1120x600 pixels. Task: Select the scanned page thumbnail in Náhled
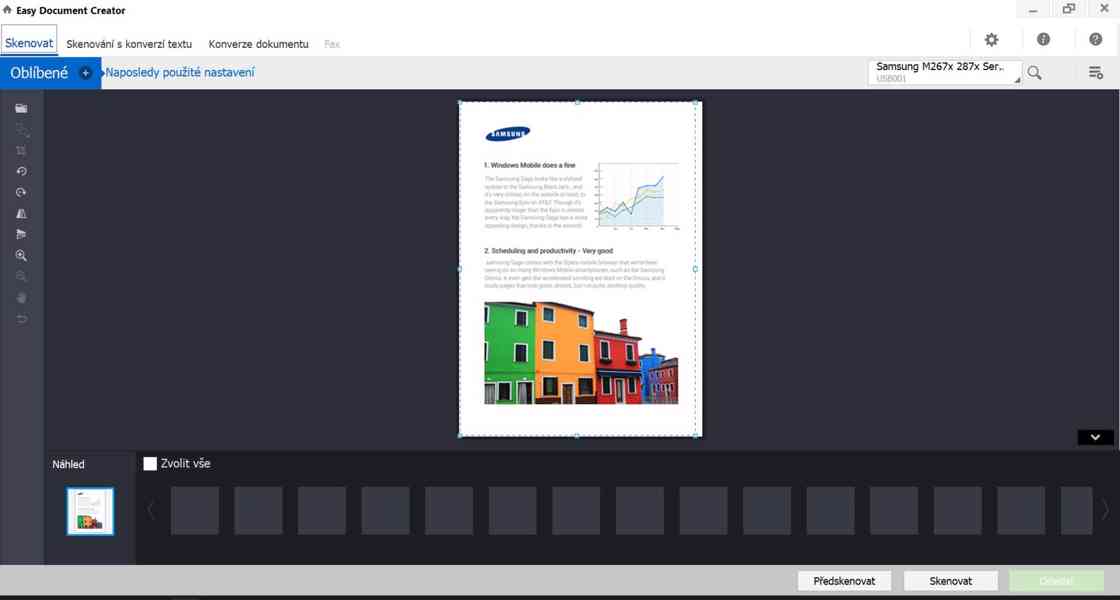tap(90, 511)
